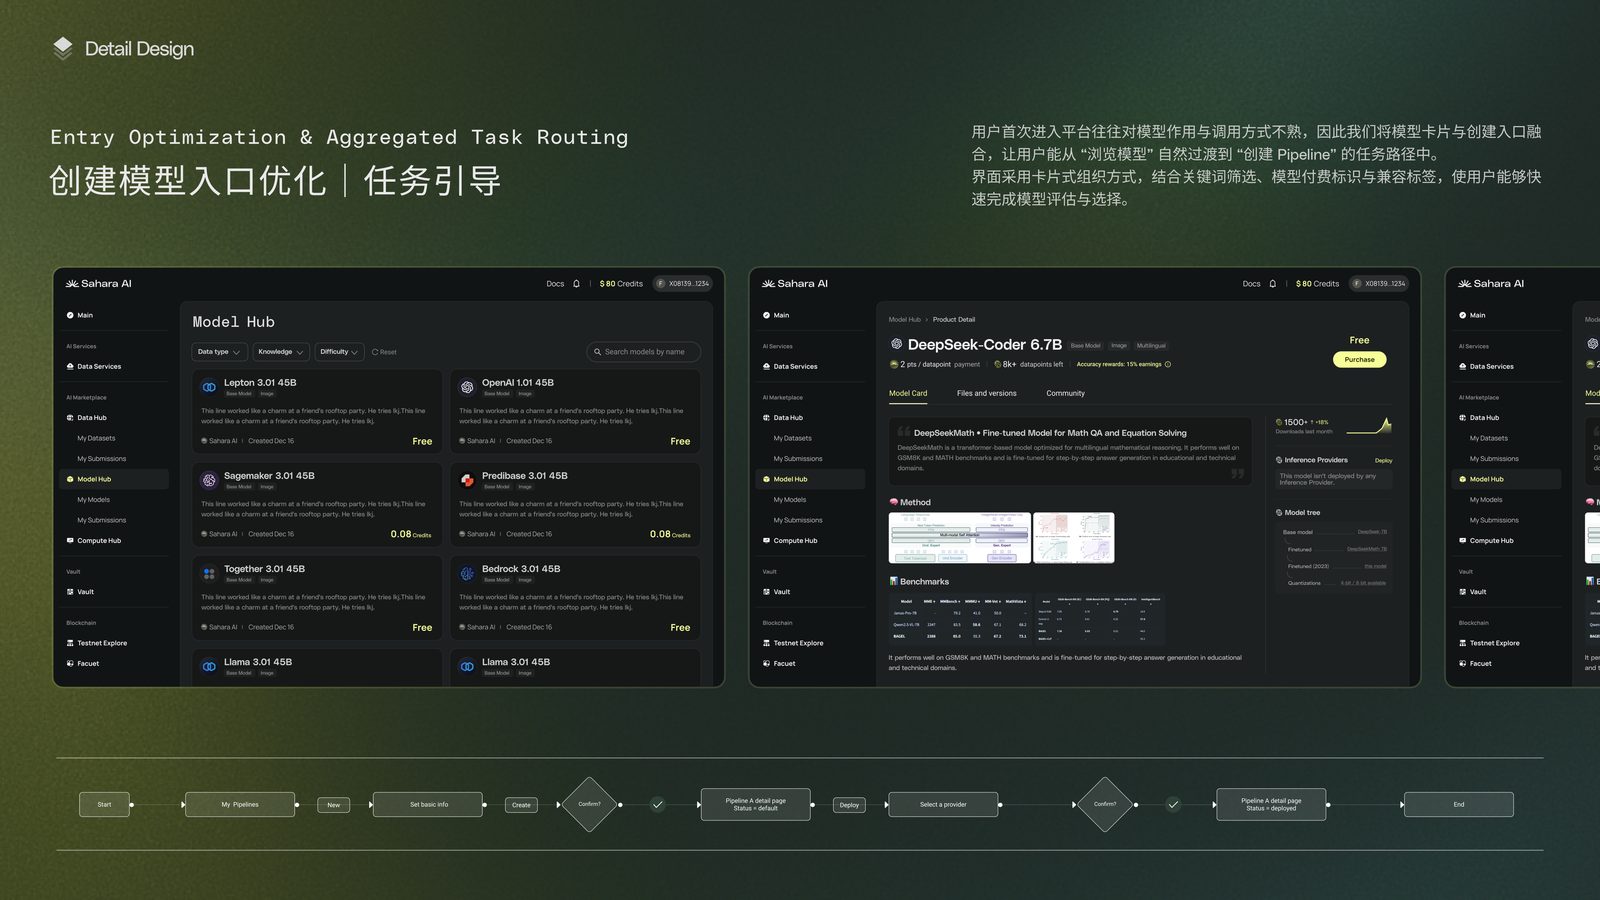Open Compute Hub in the DeepSeek-Coder detail window sidebar

[795, 541]
